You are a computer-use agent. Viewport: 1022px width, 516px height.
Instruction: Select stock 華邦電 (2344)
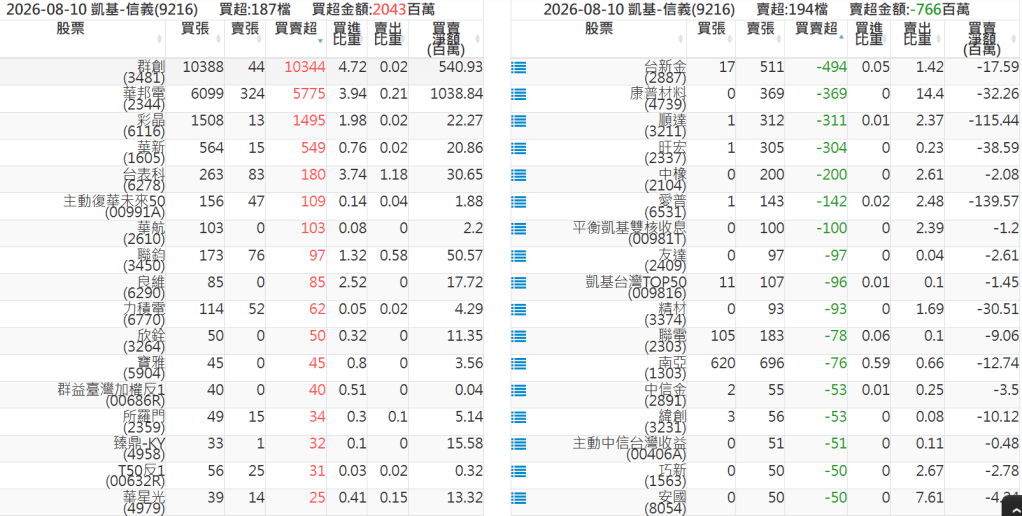(144, 99)
